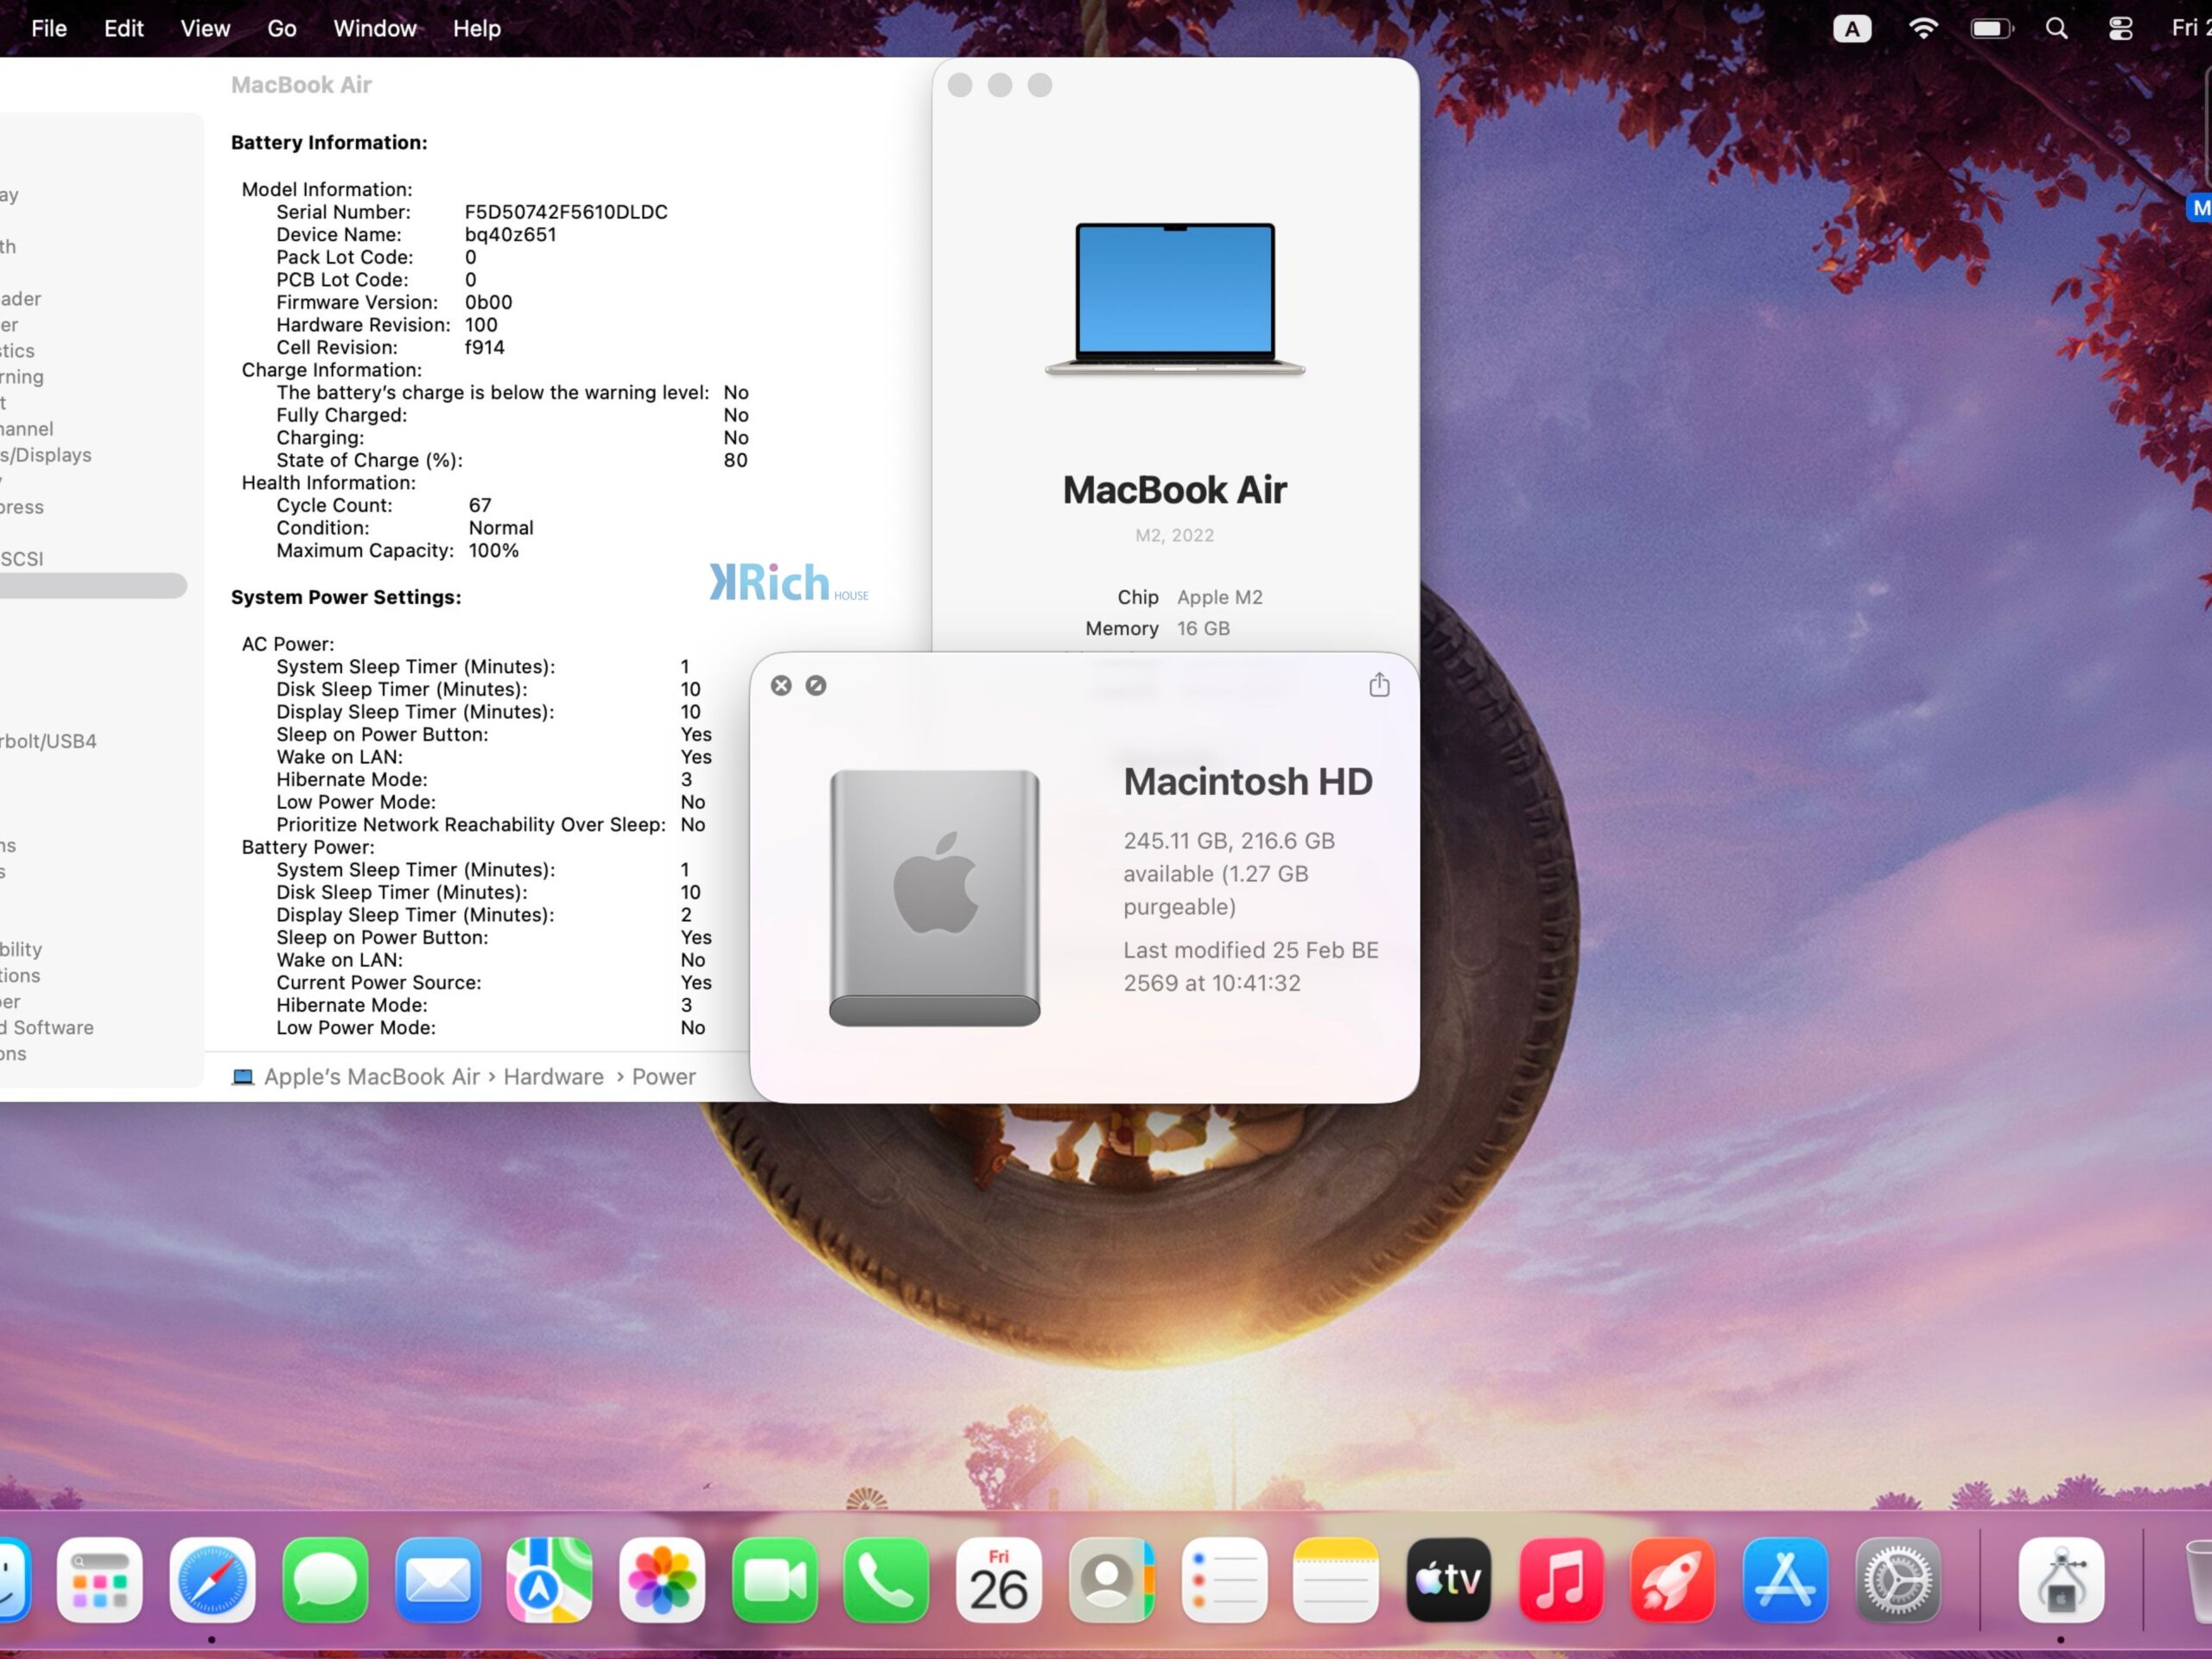This screenshot has width=2212, height=1659.
Task: Open the green Phone app in Dock
Action: tap(887, 1580)
